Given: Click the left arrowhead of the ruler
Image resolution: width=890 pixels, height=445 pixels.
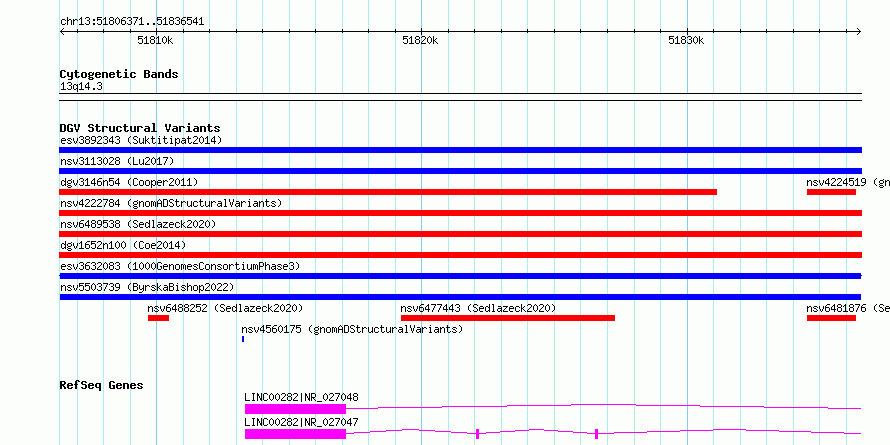Looking at the screenshot, I should tap(62, 32).
